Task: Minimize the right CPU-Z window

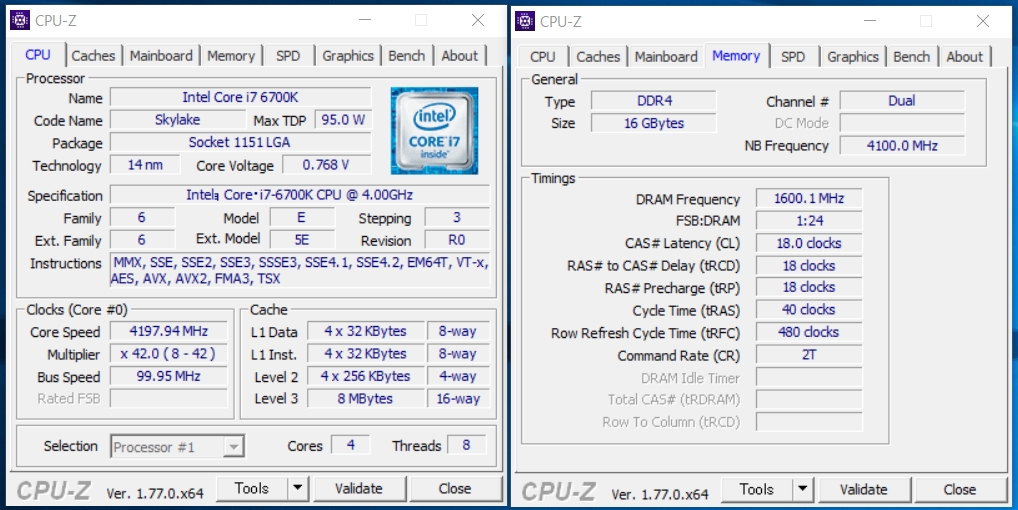Action: (x=870, y=21)
